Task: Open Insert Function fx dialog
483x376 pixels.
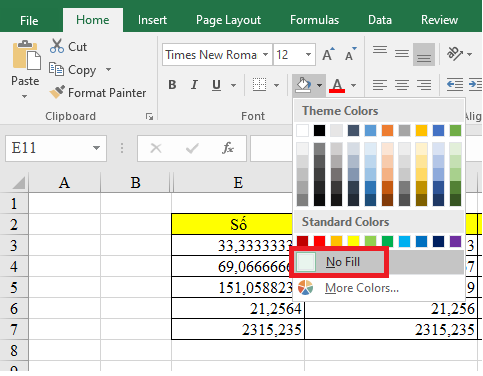Action: [228, 148]
